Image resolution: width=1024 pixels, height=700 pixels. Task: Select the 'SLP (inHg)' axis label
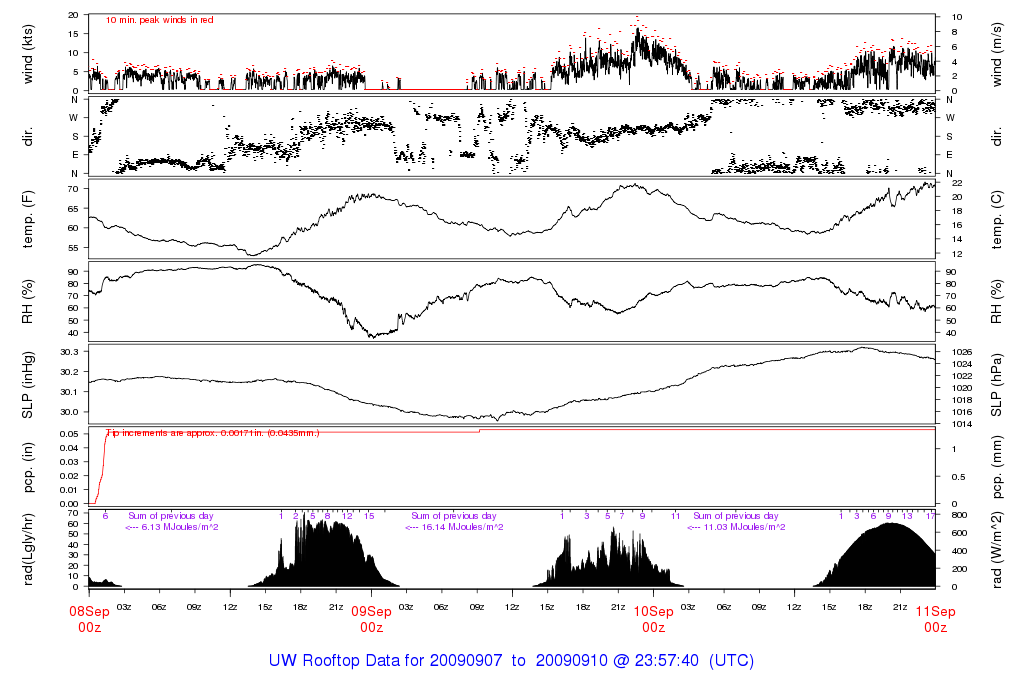click(x=27, y=385)
